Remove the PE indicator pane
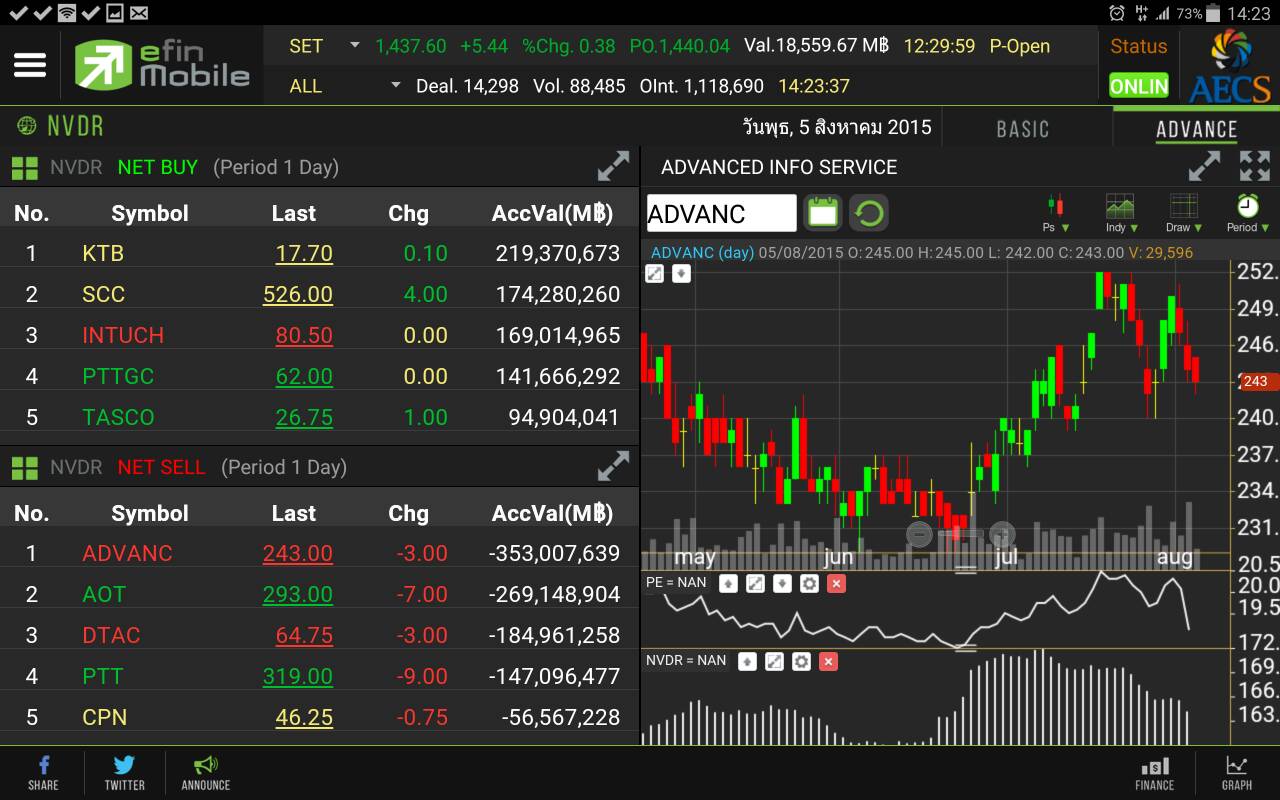The height and width of the screenshot is (800, 1280). tap(837, 583)
